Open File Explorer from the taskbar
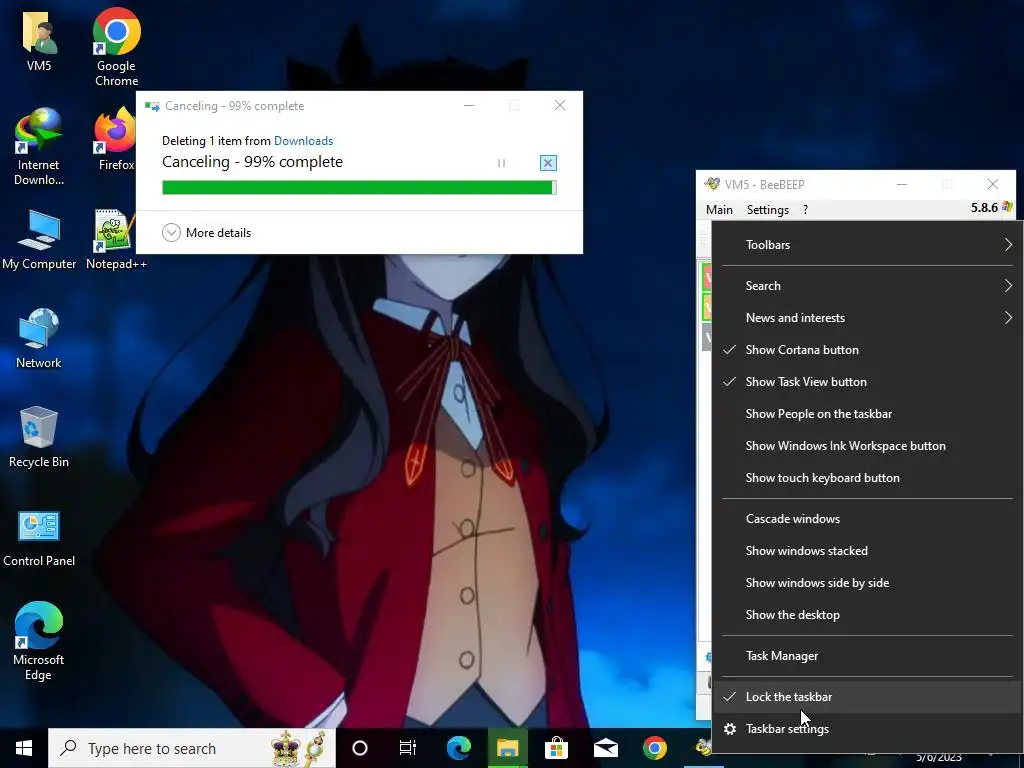1024x768 pixels. [507, 748]
